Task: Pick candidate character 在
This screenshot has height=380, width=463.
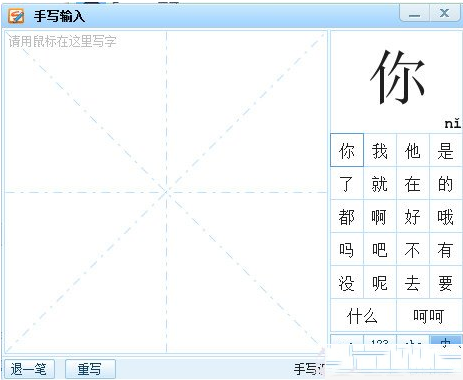Action: (x=413, y=184)
